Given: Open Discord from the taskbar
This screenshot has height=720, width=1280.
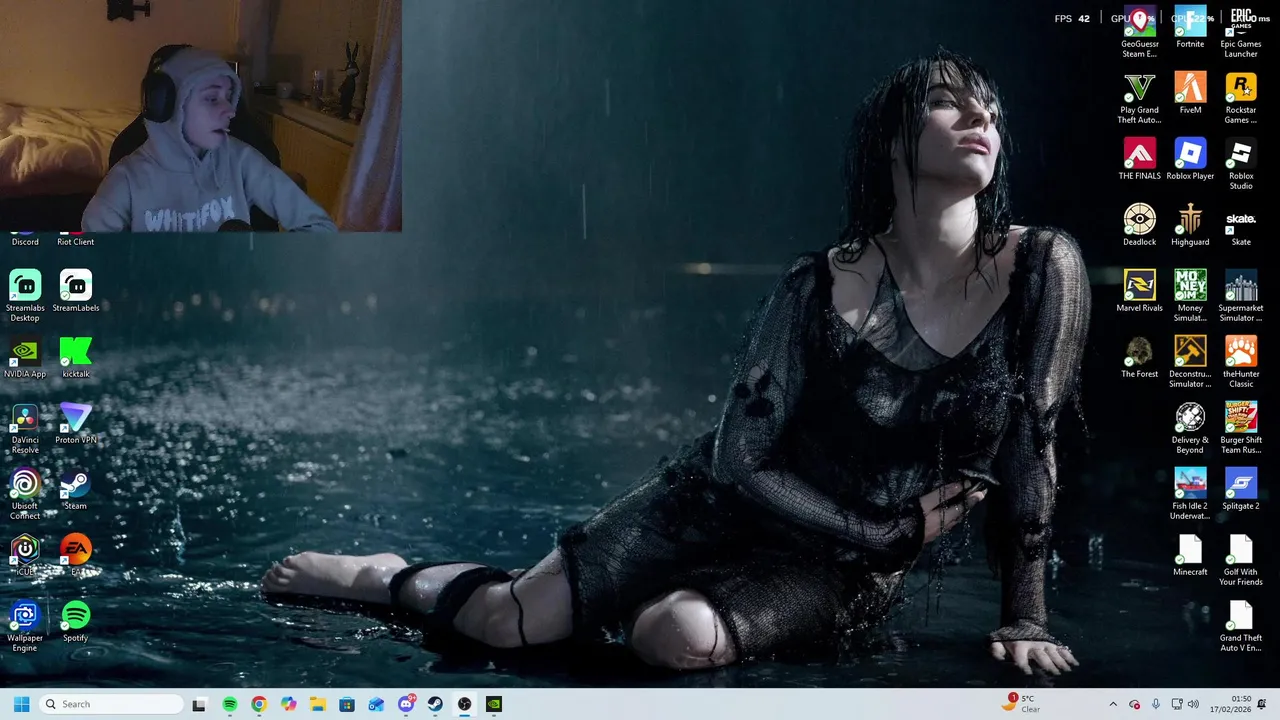Looking at the screenshot, I should pyautogui.click(x=406, y=704).
